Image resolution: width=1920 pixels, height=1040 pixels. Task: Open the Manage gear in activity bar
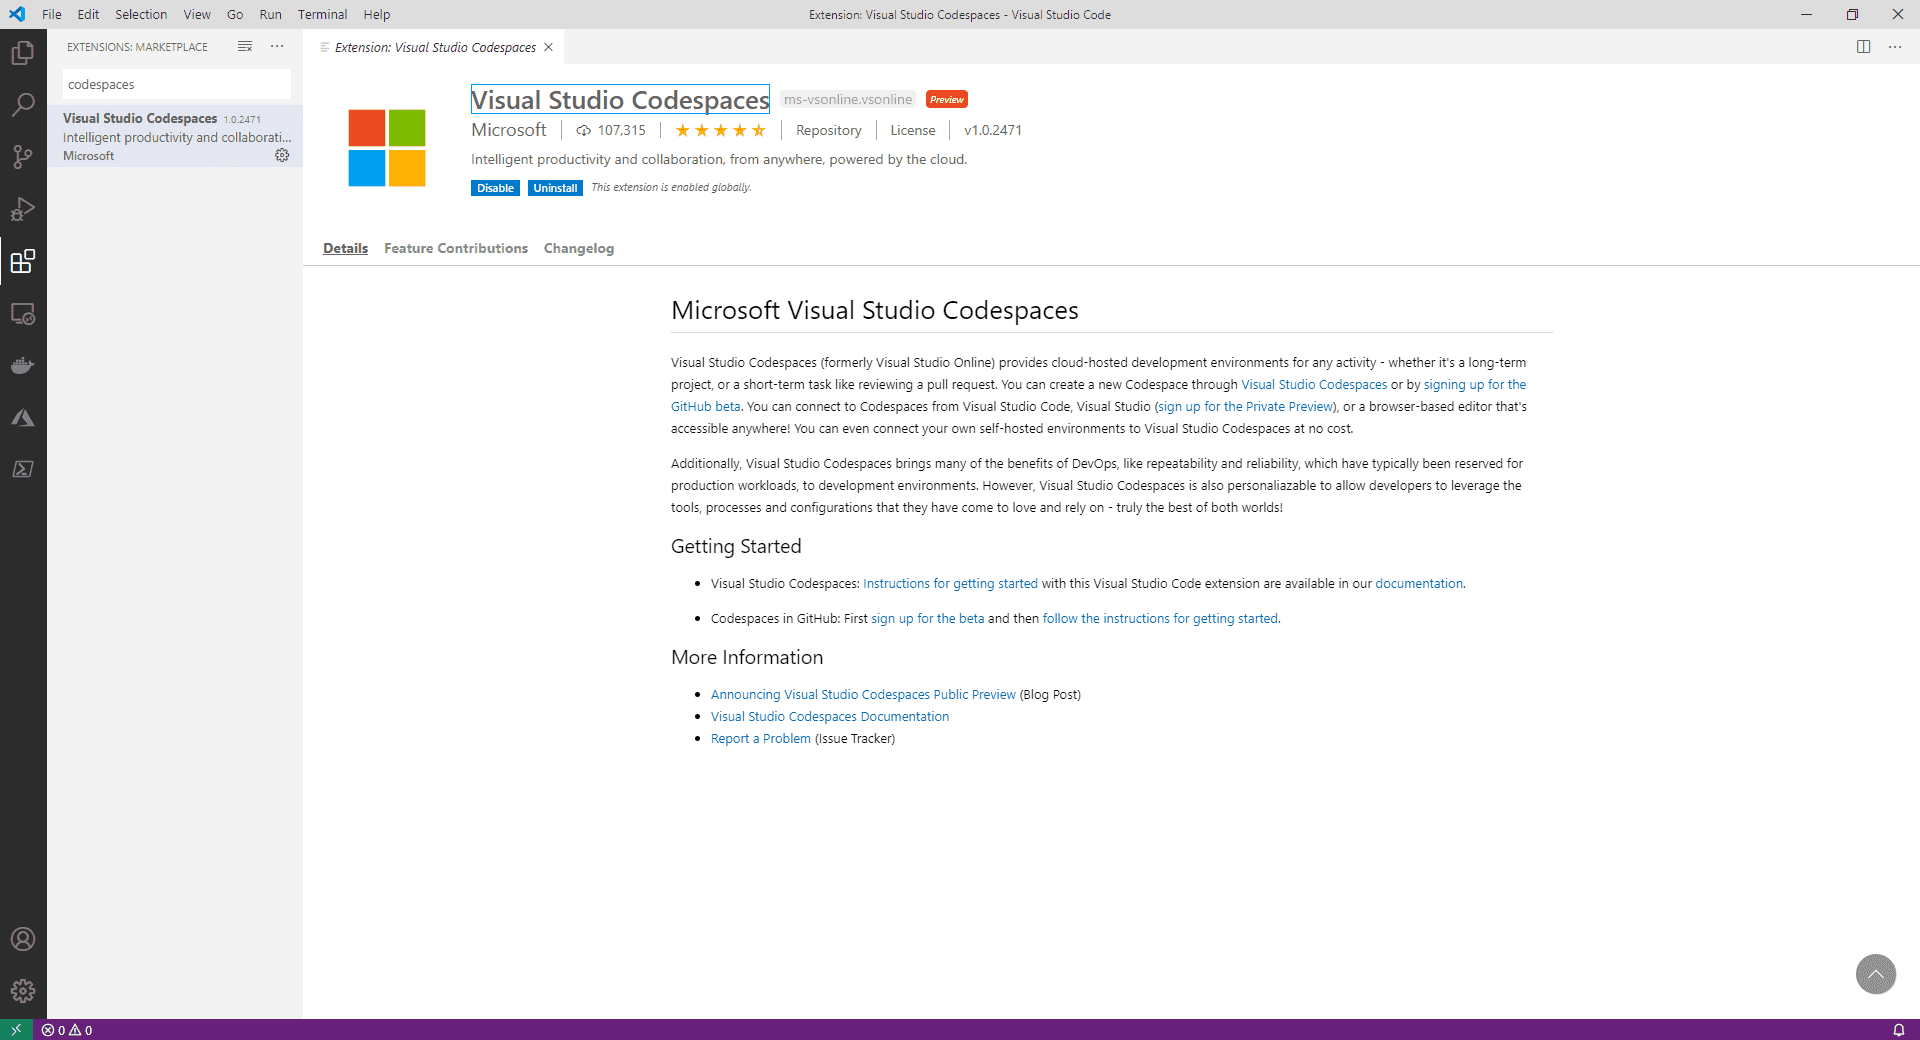pos(23,991)
